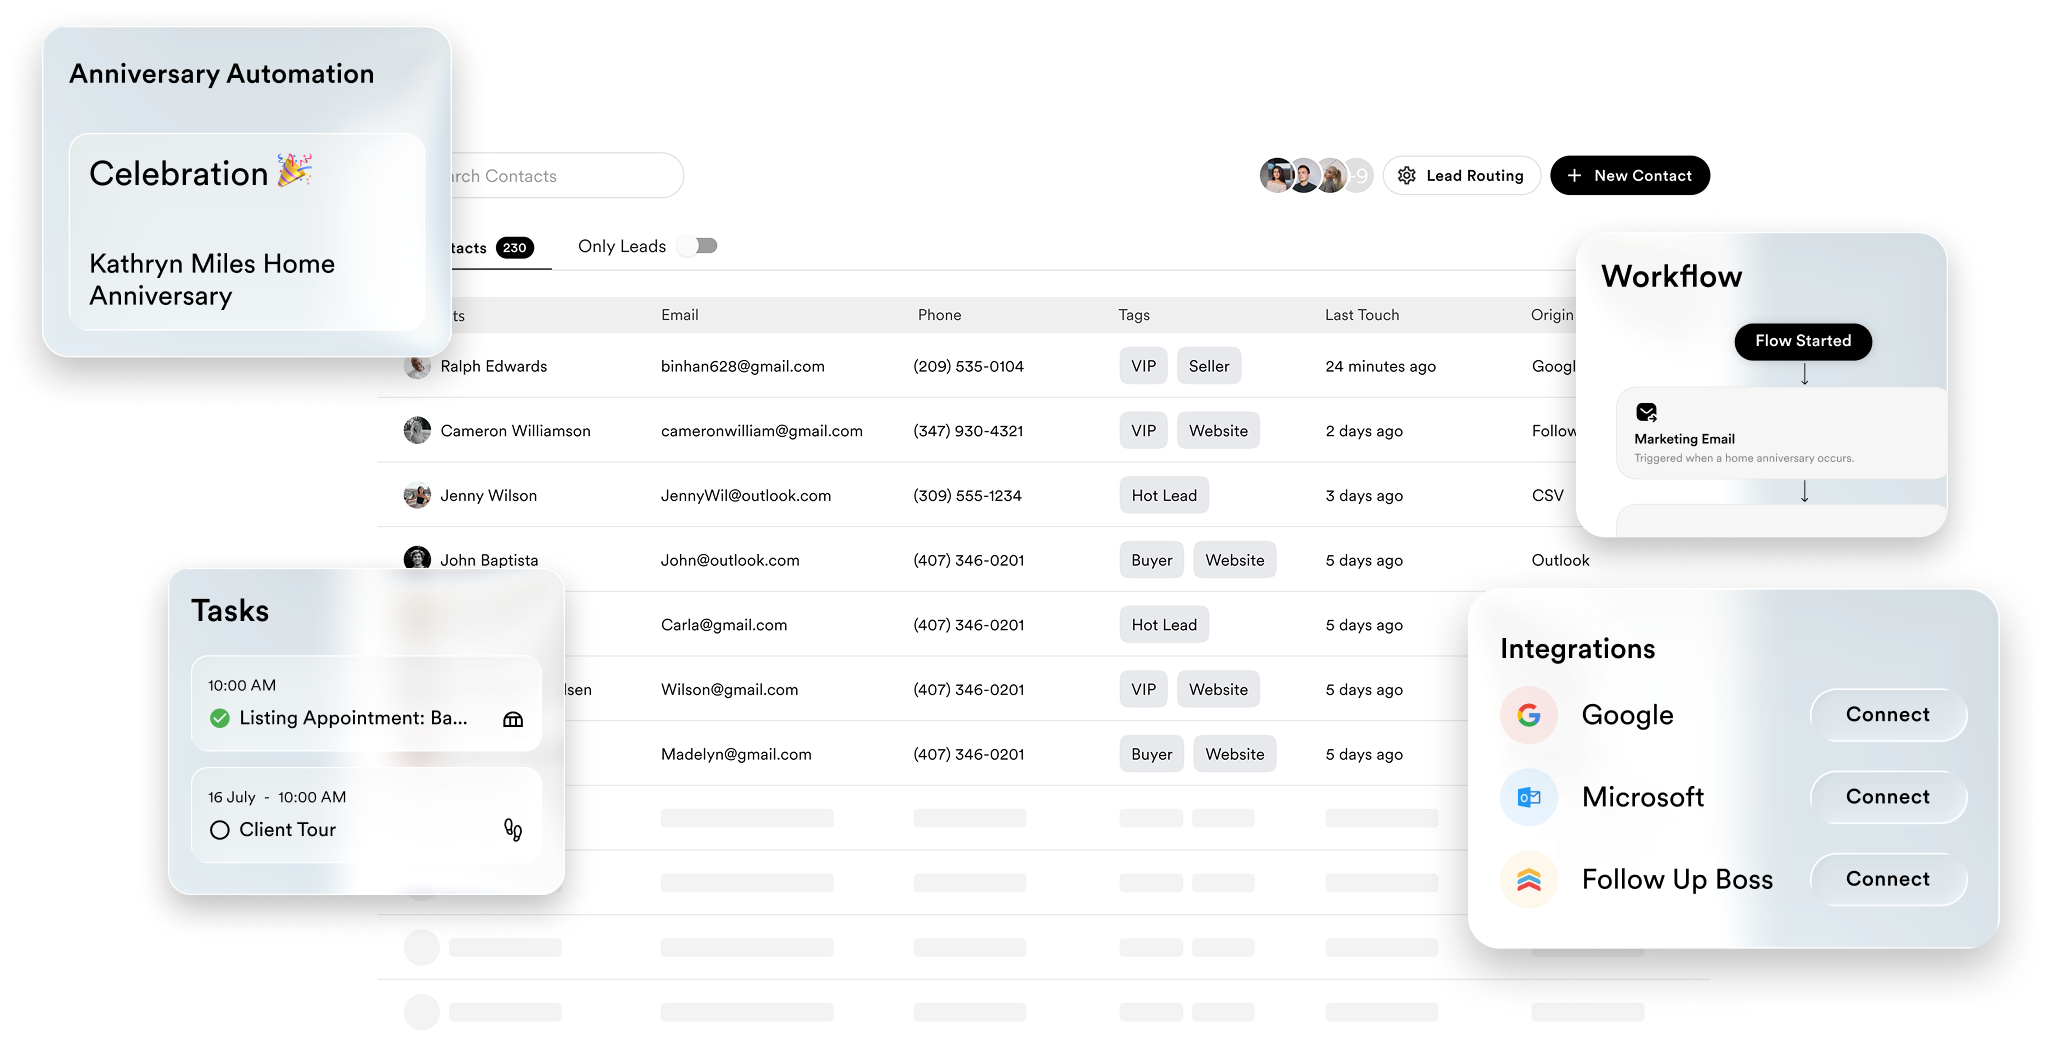
Task: Click the Client Tour footsteps icon
Action: pyautogui.click(x=513, y=830)
